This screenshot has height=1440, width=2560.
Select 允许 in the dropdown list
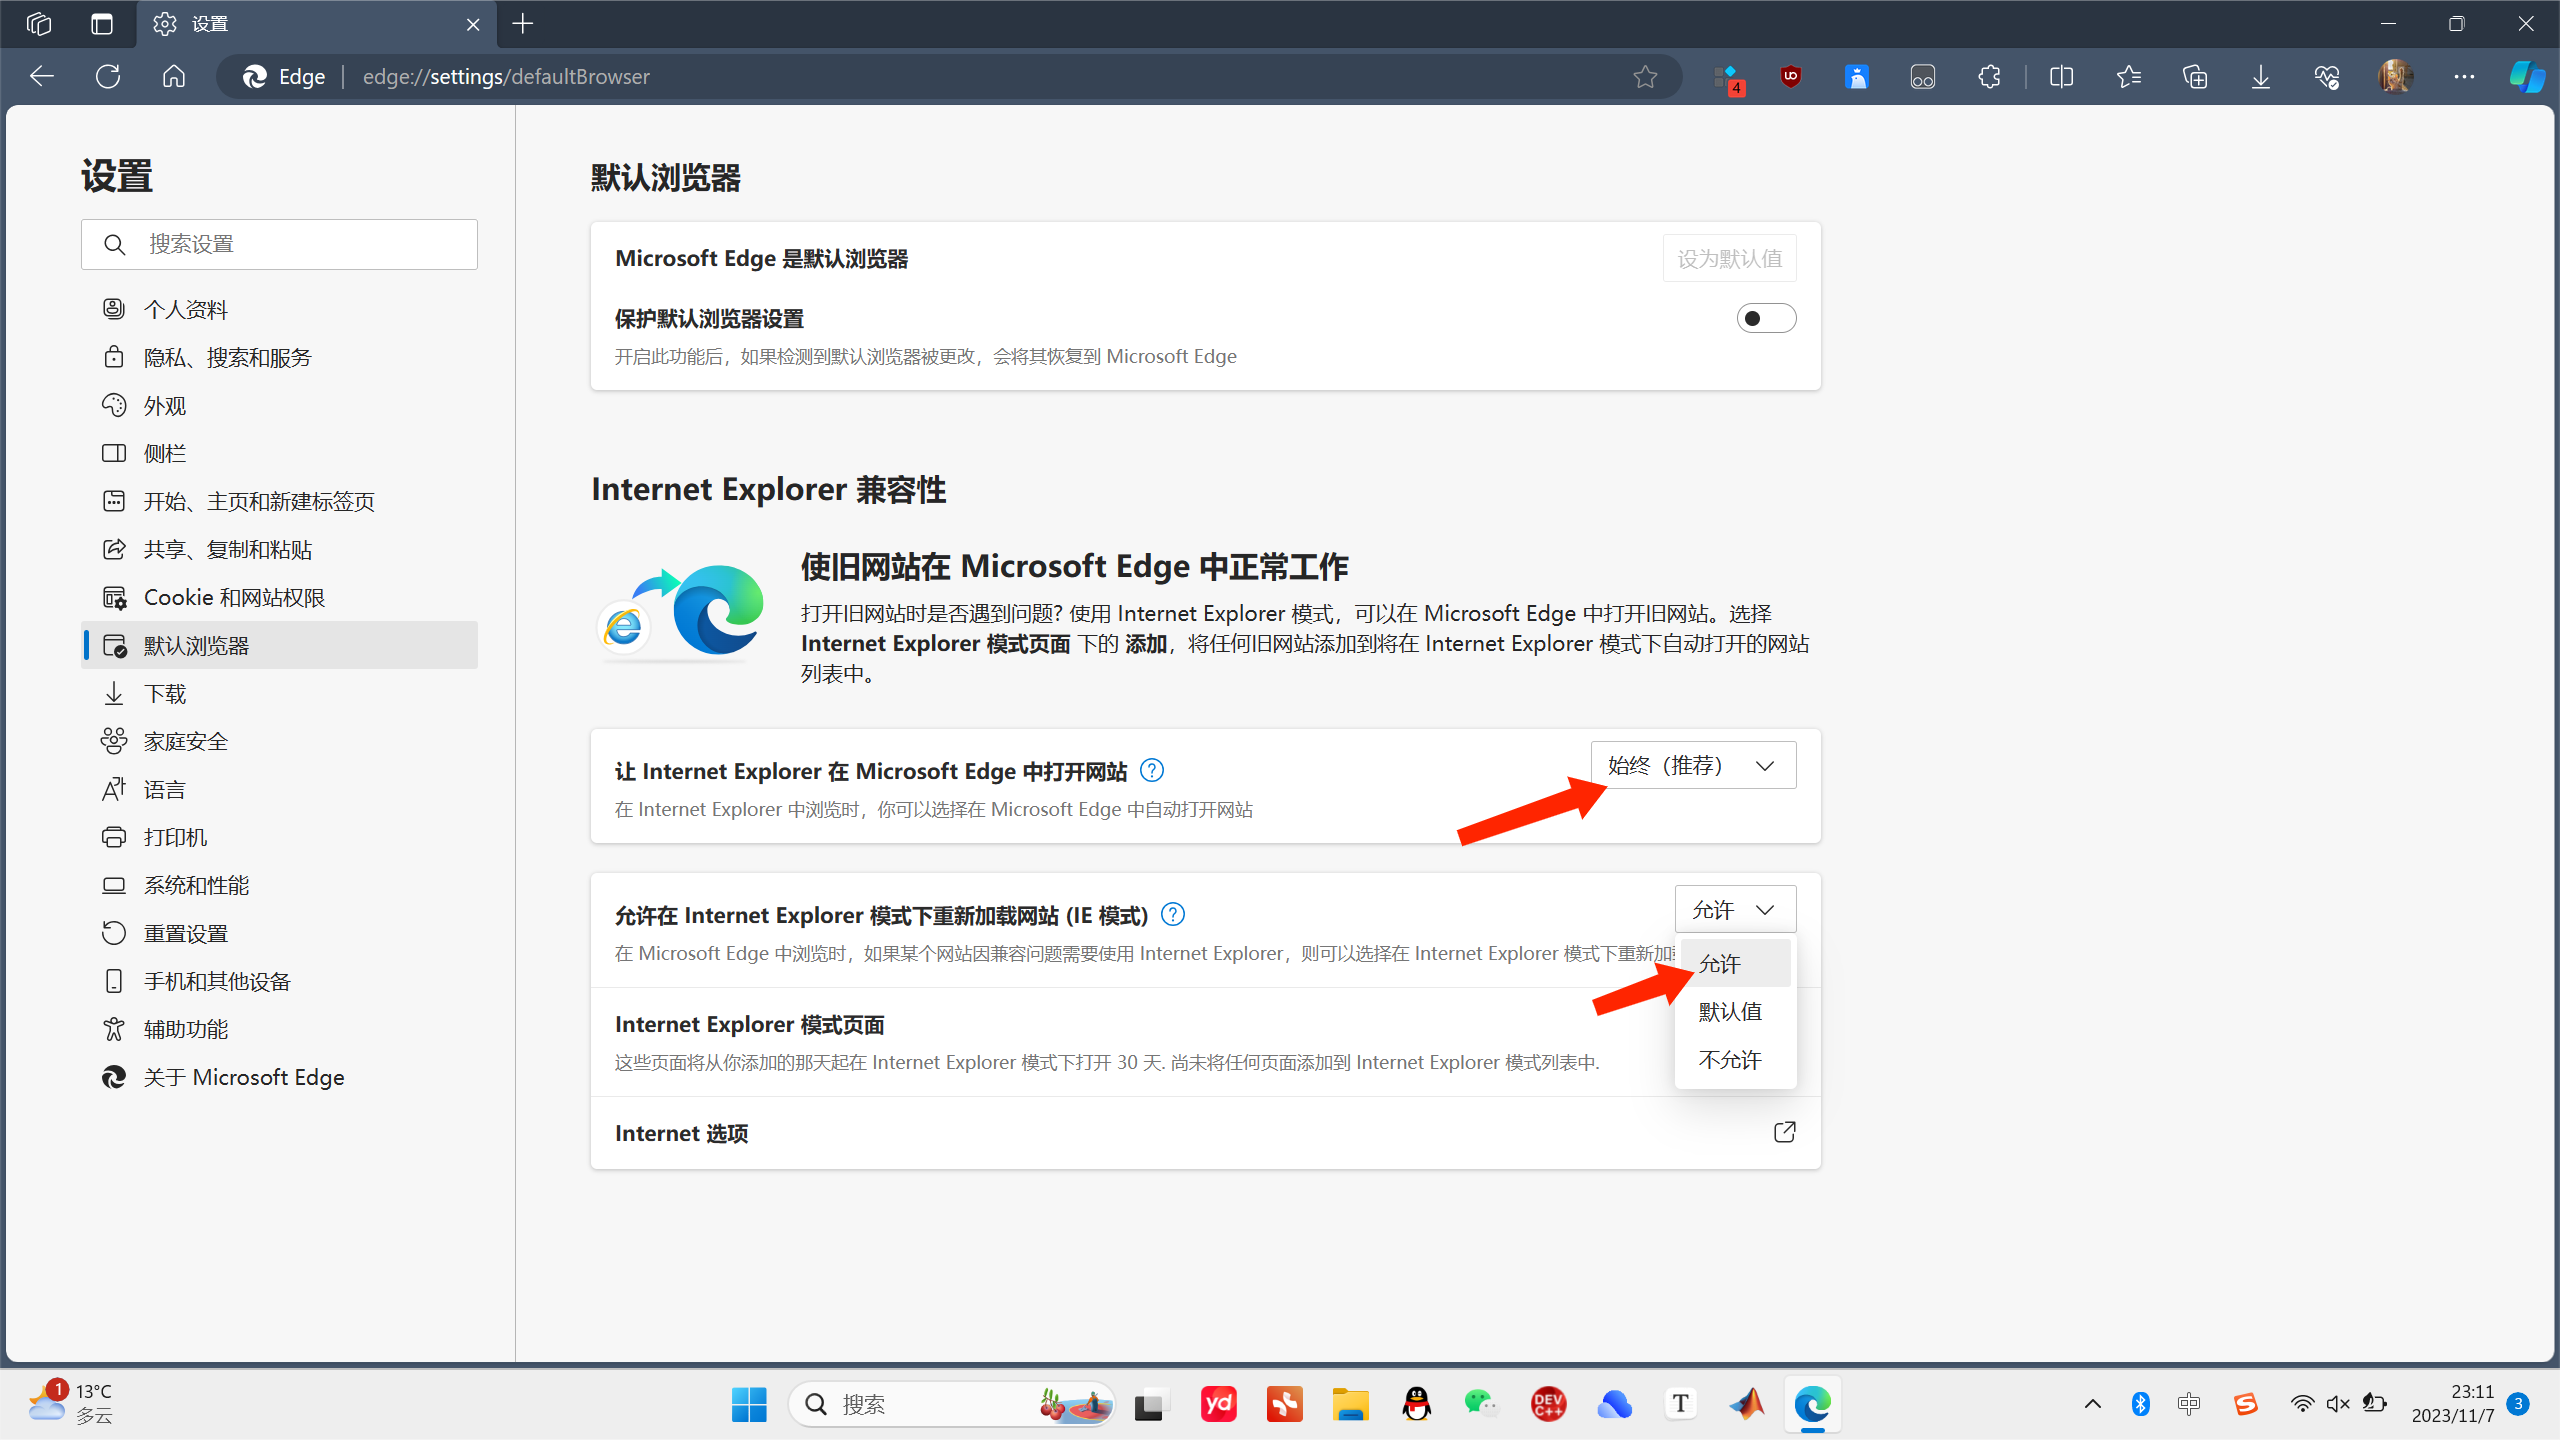tap(1735, 963)
